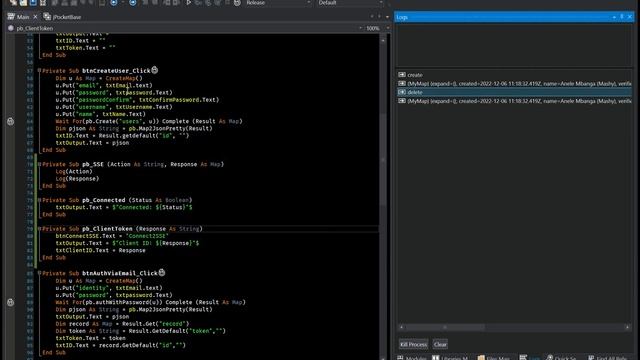The image size is (640, 360).
Task: Open the Logs bottom tab
Action: 529,358
